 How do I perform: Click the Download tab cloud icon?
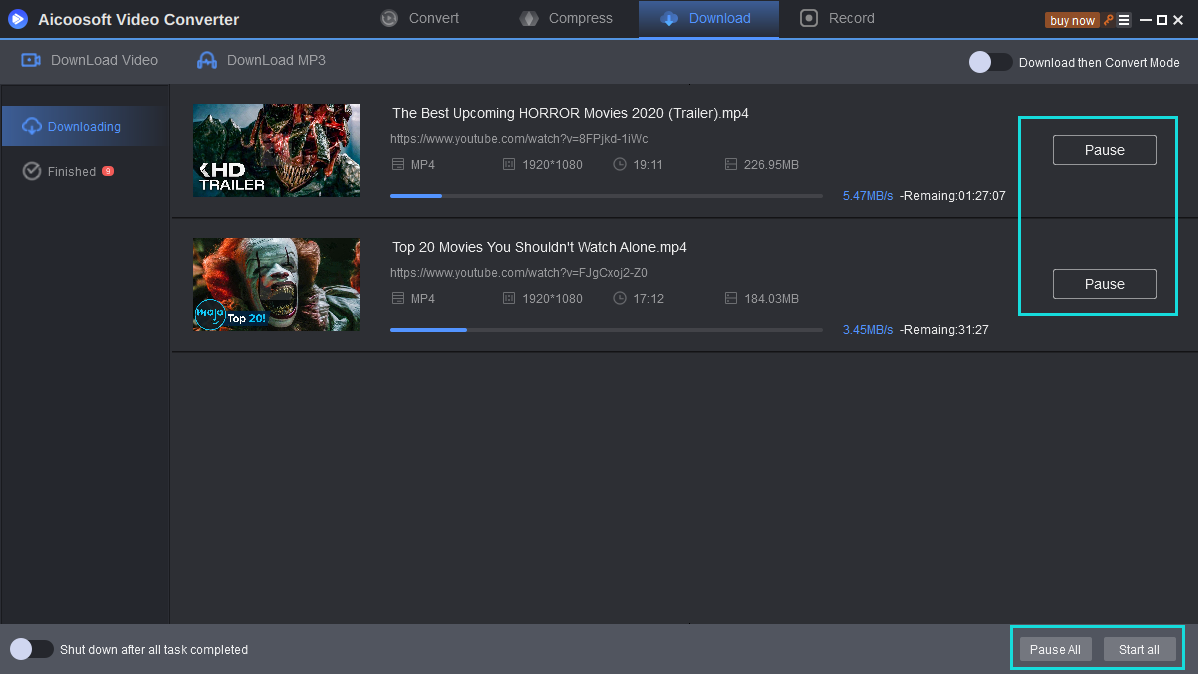tap(669, 18)
